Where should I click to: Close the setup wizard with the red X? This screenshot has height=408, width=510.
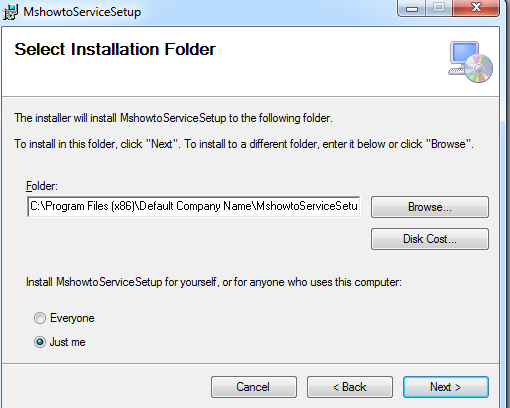[476, 8]
